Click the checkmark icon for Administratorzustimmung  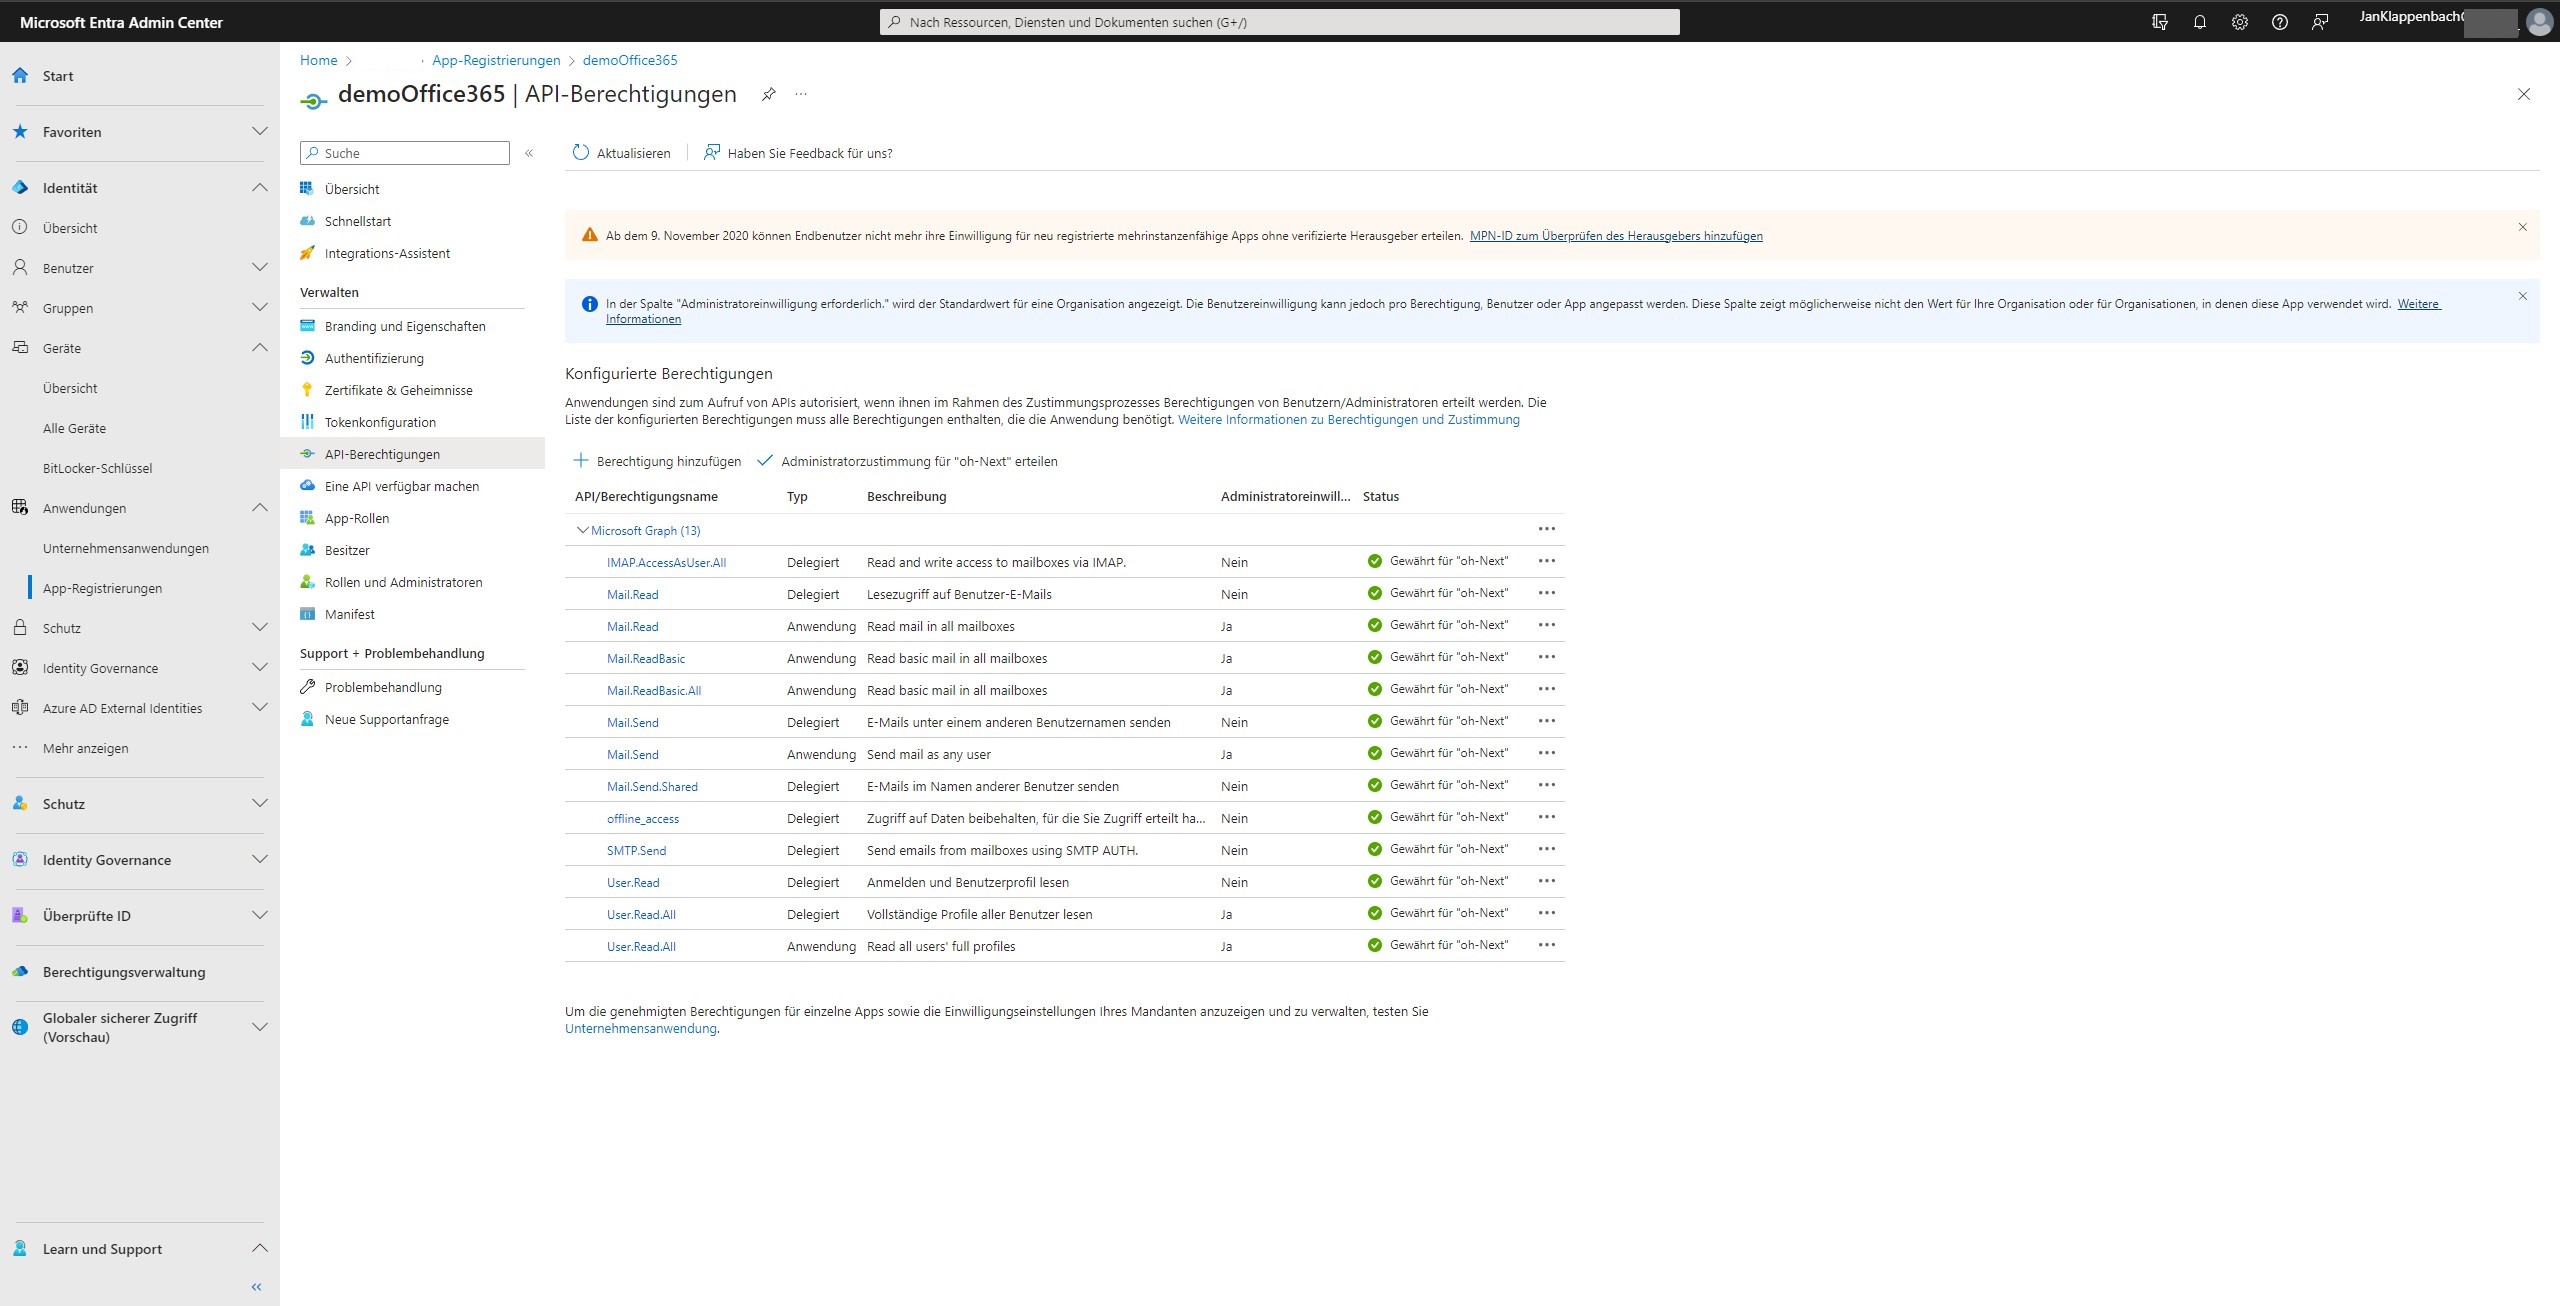click(765, 460)
